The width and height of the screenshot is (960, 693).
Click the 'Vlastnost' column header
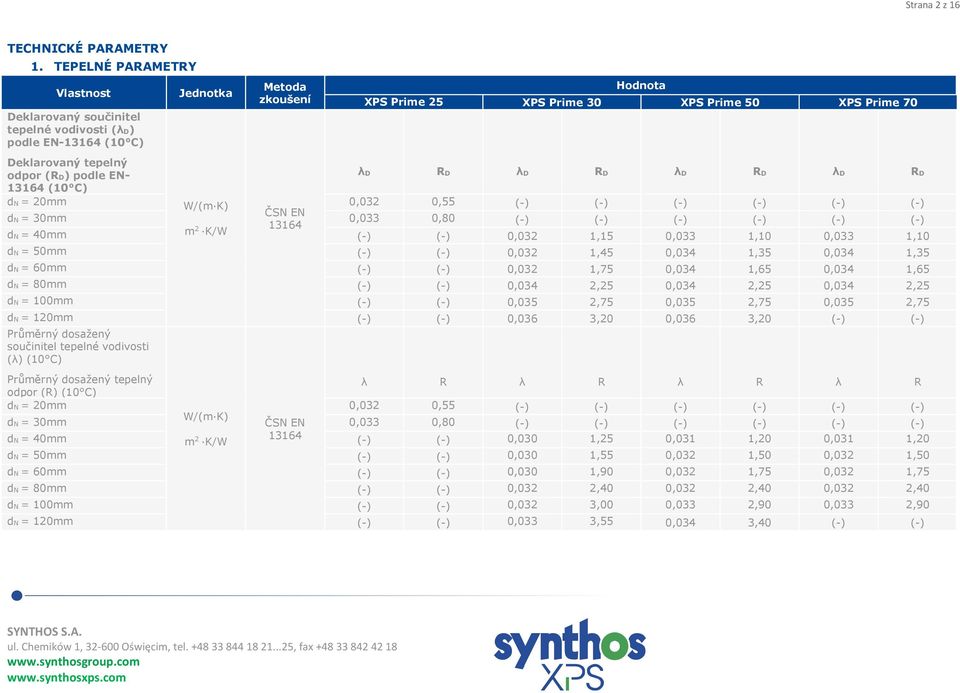coord(83,93)
